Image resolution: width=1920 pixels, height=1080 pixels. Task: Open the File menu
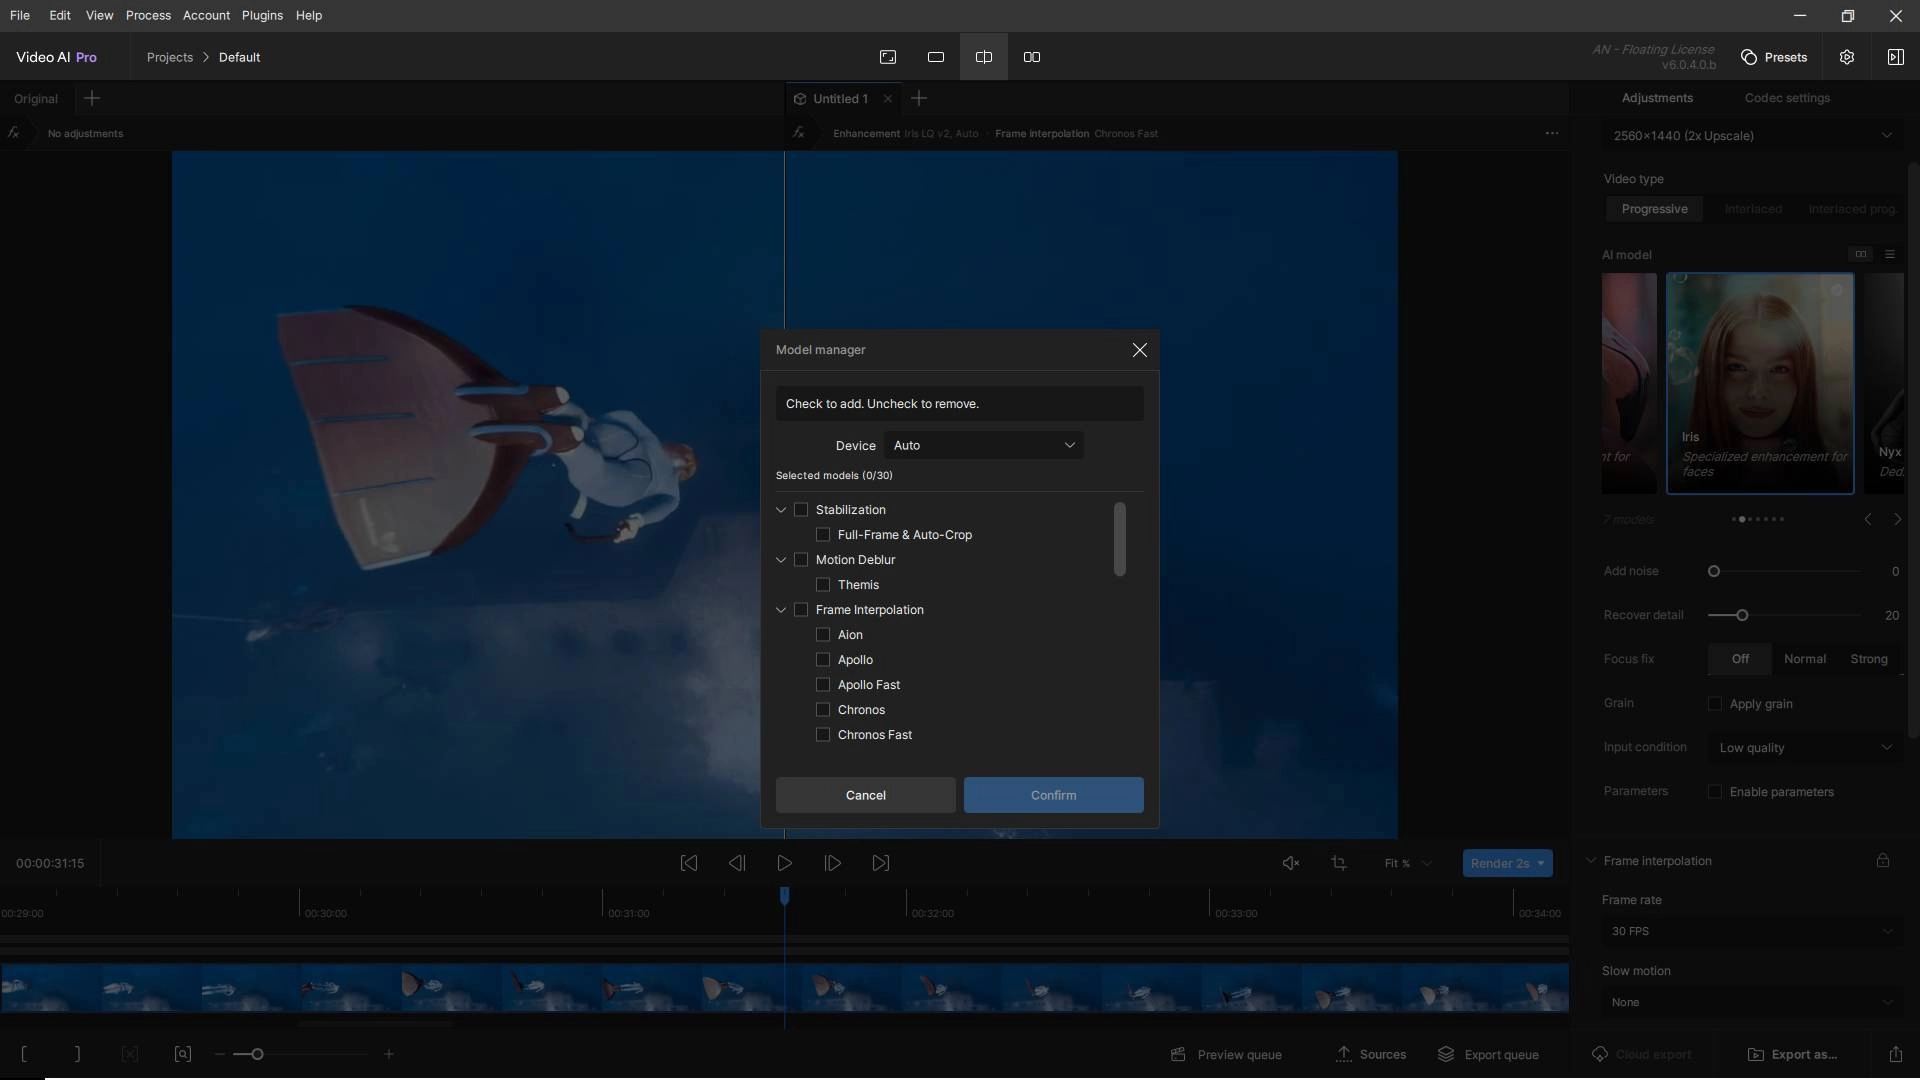[x=20, y=15]
